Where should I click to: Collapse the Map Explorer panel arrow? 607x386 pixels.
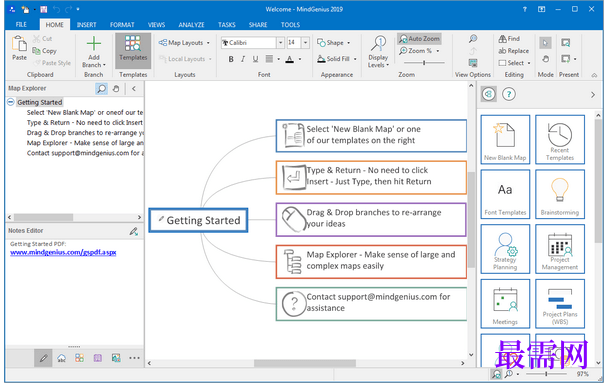tap(134, 89)
